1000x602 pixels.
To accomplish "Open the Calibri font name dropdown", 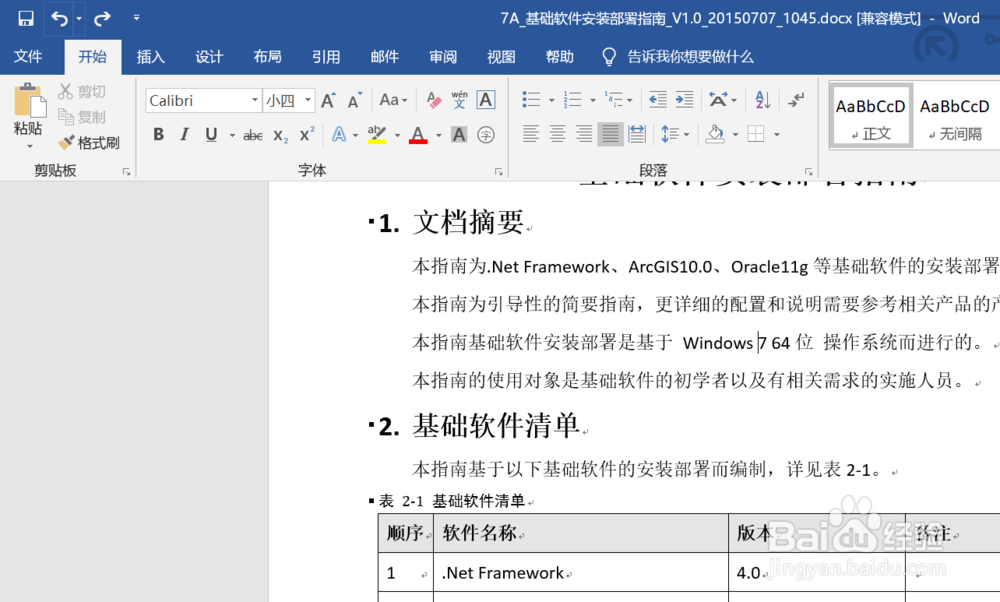I will pos(254,100).
